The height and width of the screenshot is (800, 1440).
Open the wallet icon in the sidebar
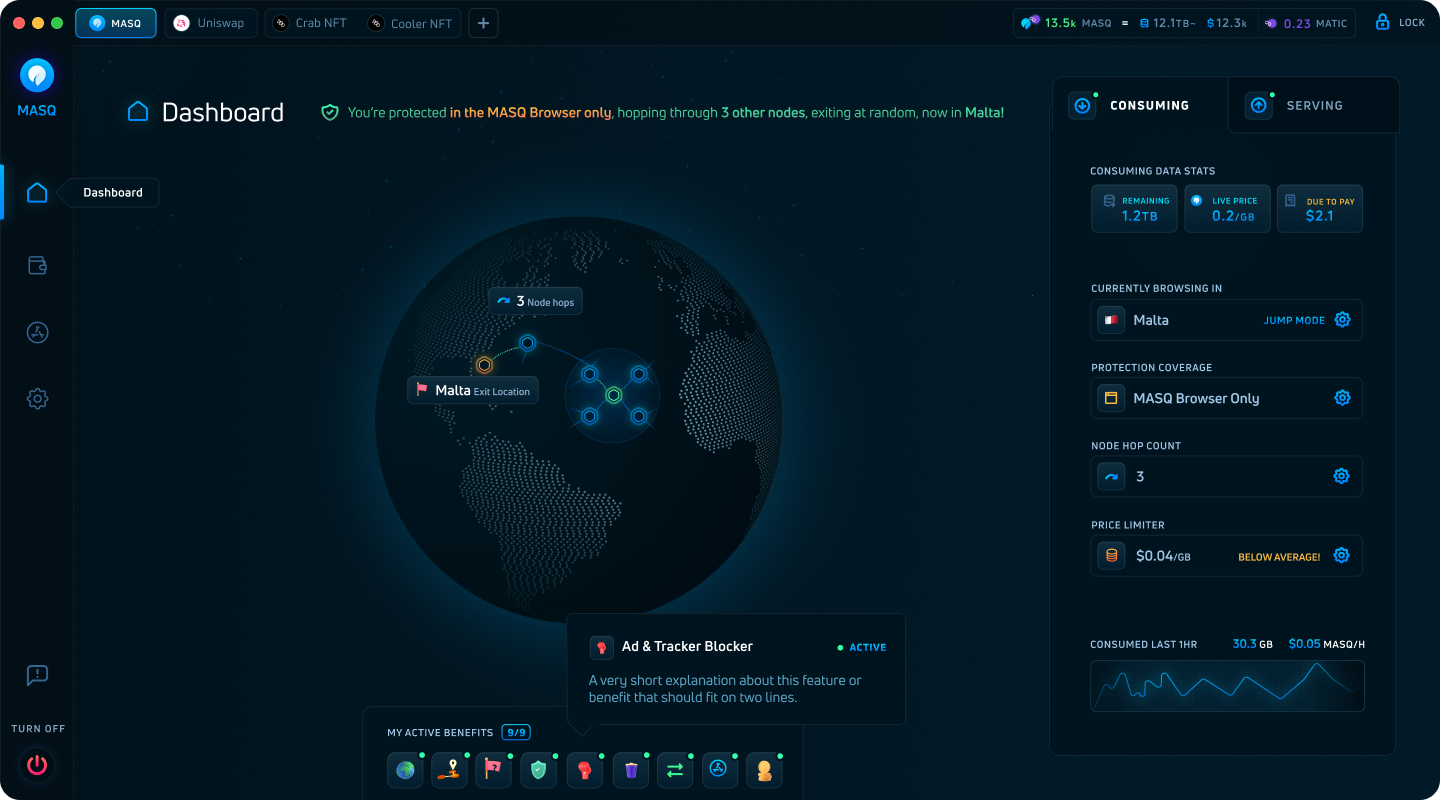[37, 265]
